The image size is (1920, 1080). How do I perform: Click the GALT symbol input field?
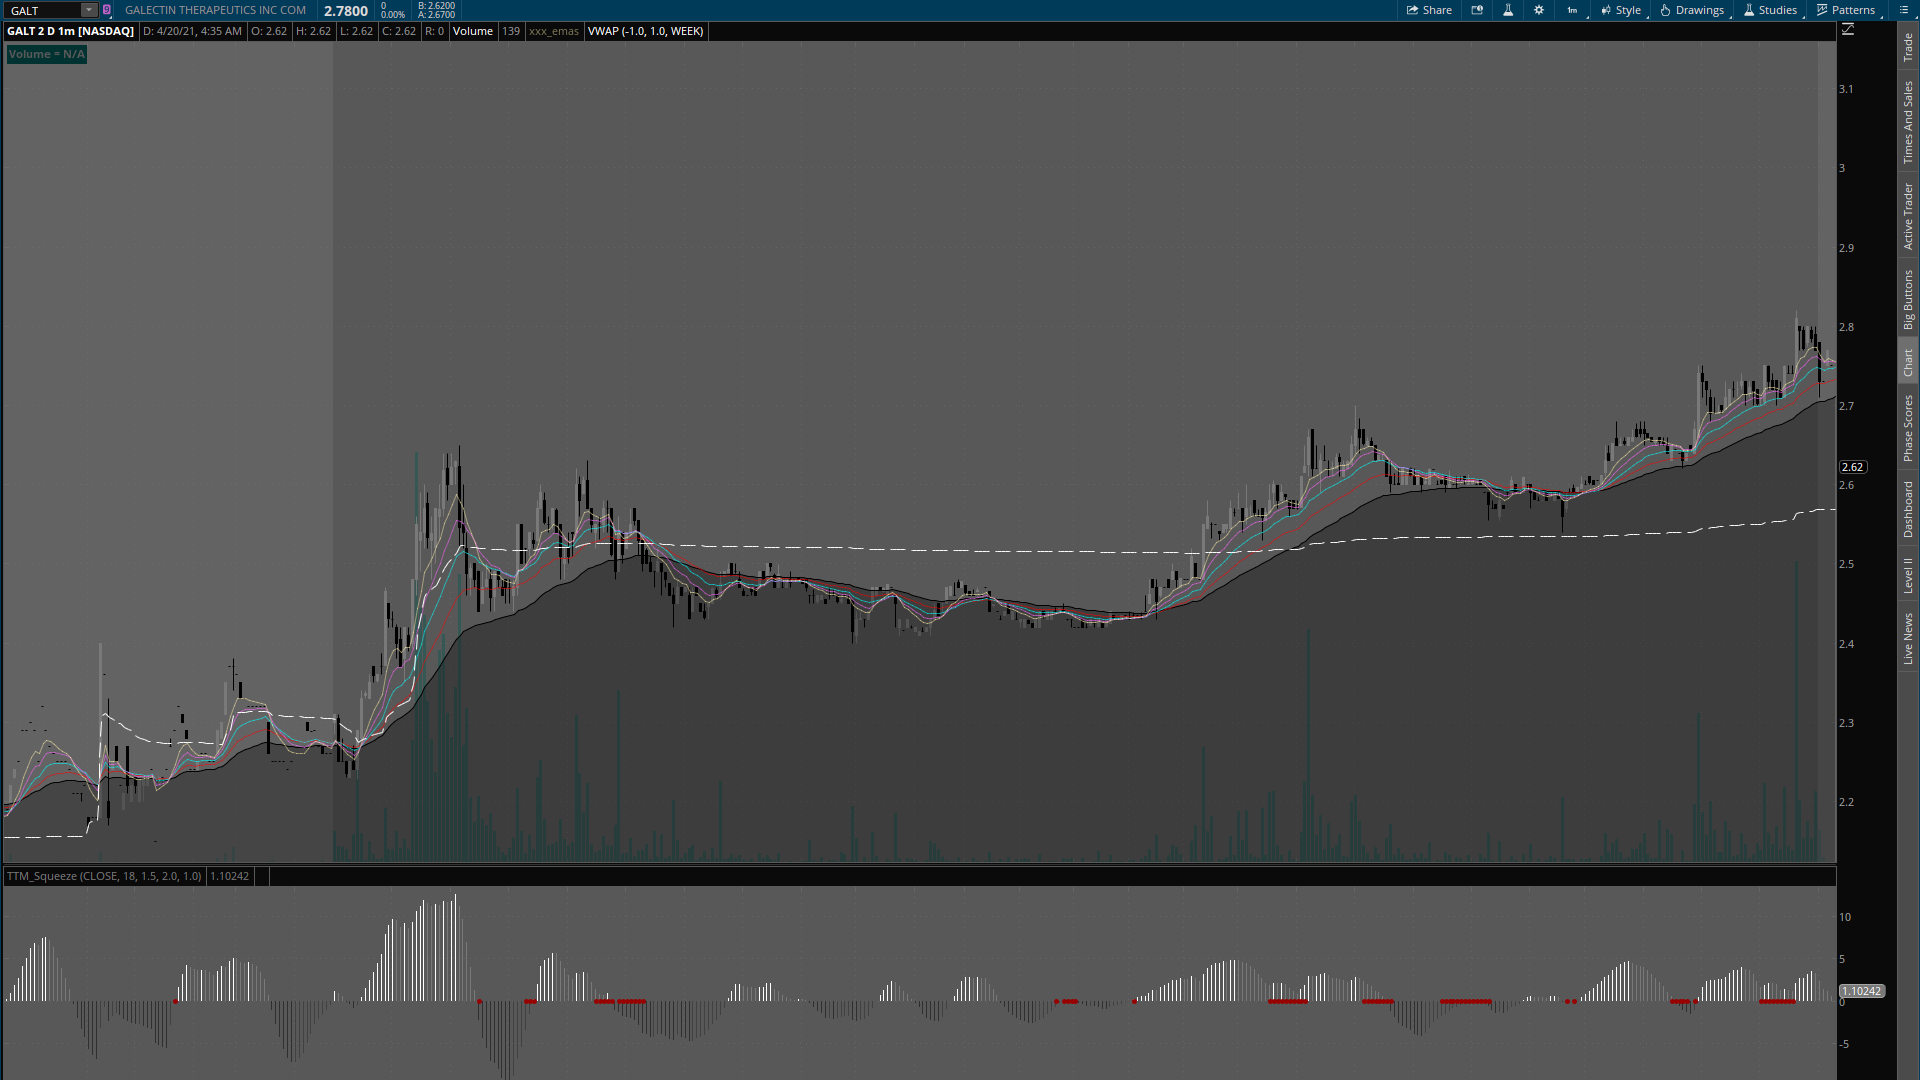coord(42,10)
